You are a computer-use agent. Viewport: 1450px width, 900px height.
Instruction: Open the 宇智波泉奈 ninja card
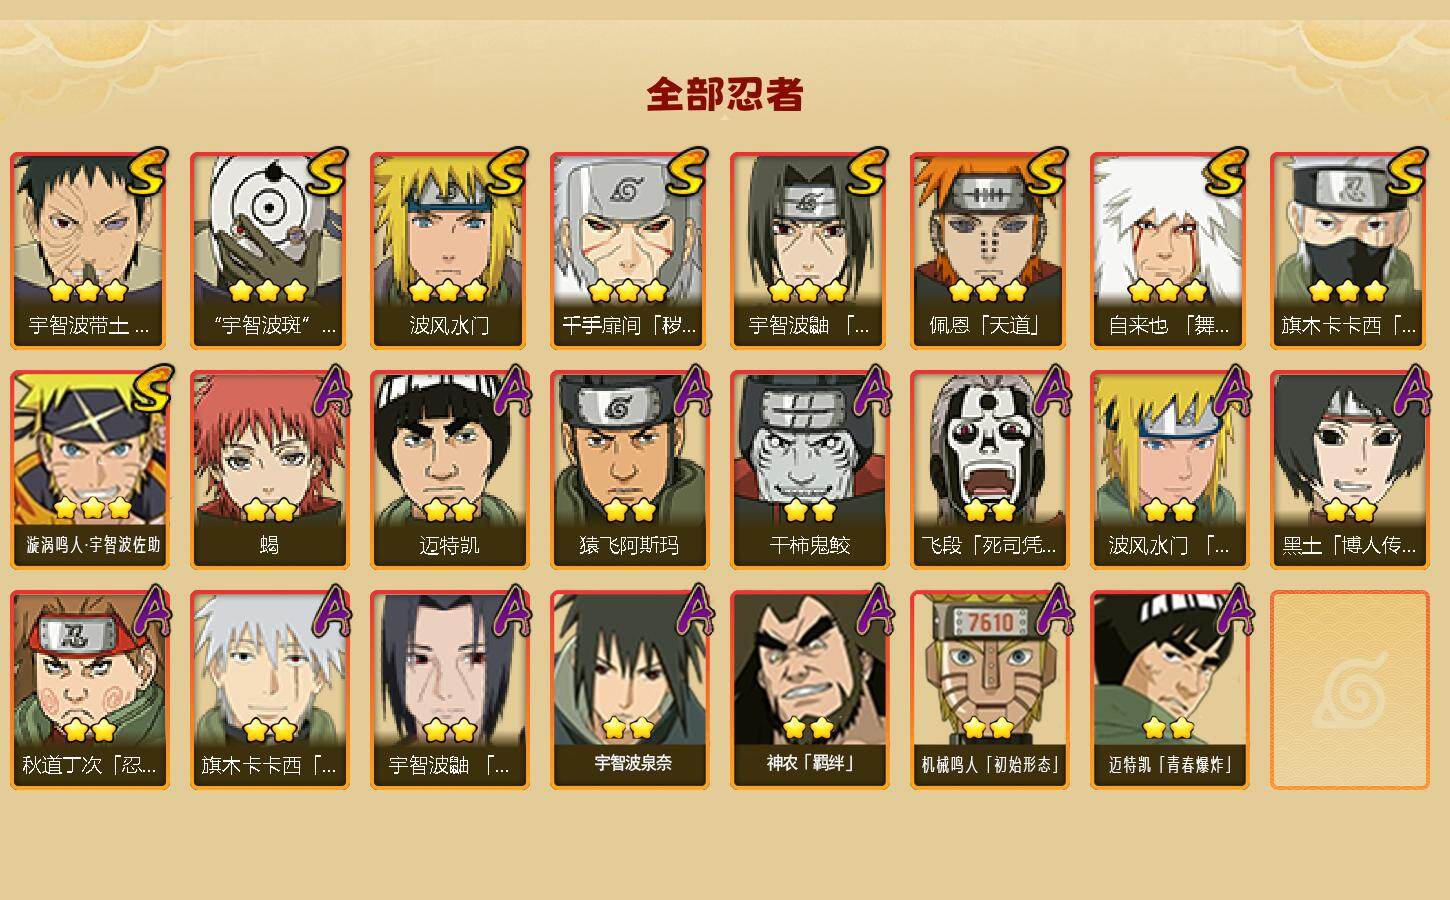tap(630, 690)
